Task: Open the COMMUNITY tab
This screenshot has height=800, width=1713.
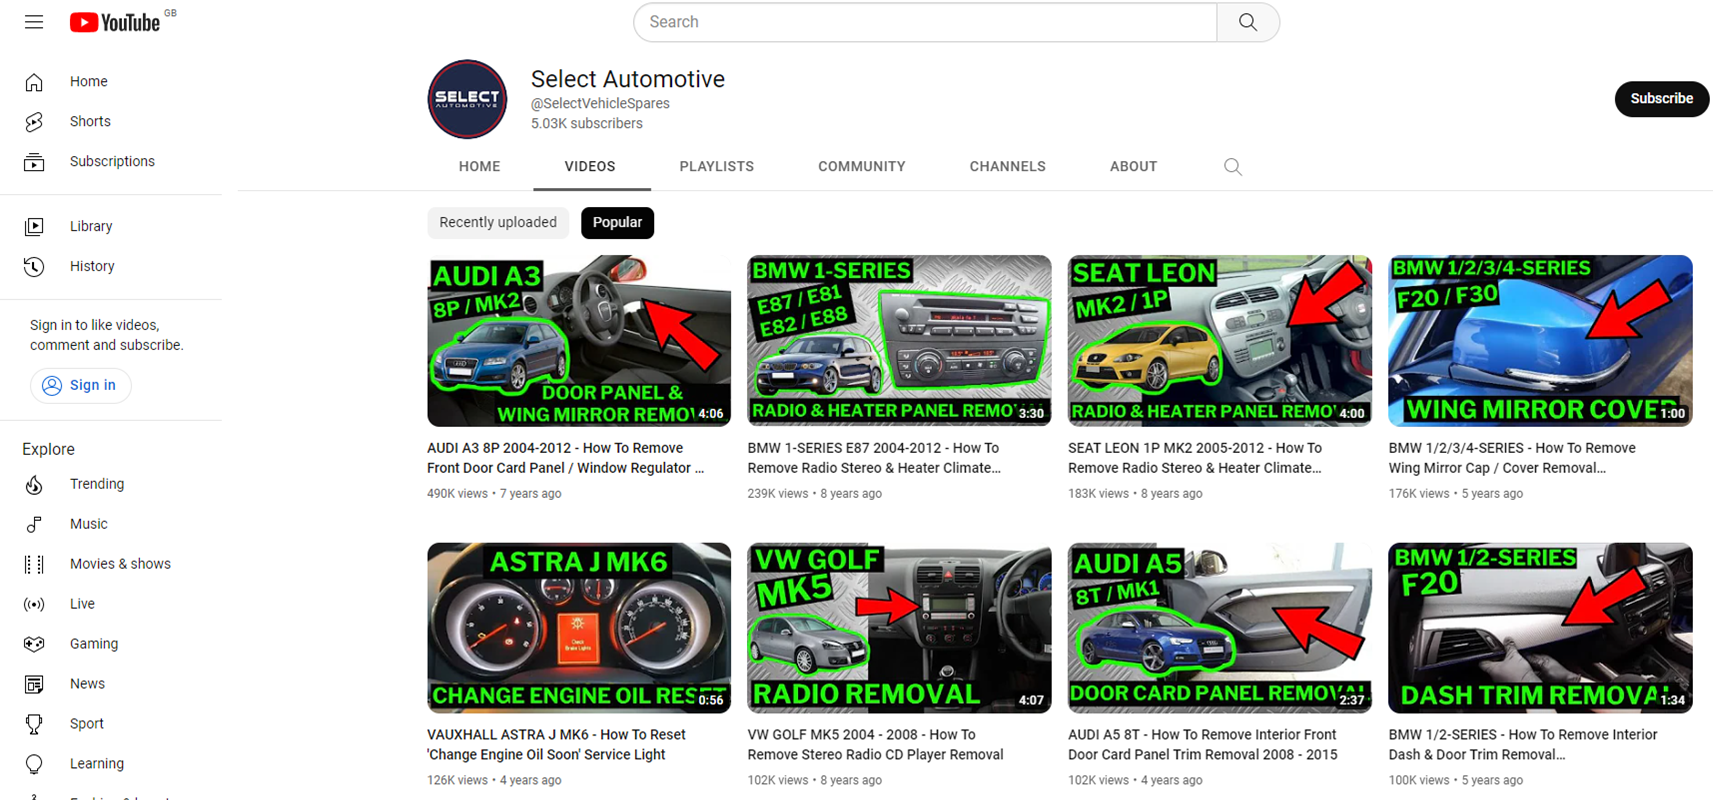Action: point(862,167)
